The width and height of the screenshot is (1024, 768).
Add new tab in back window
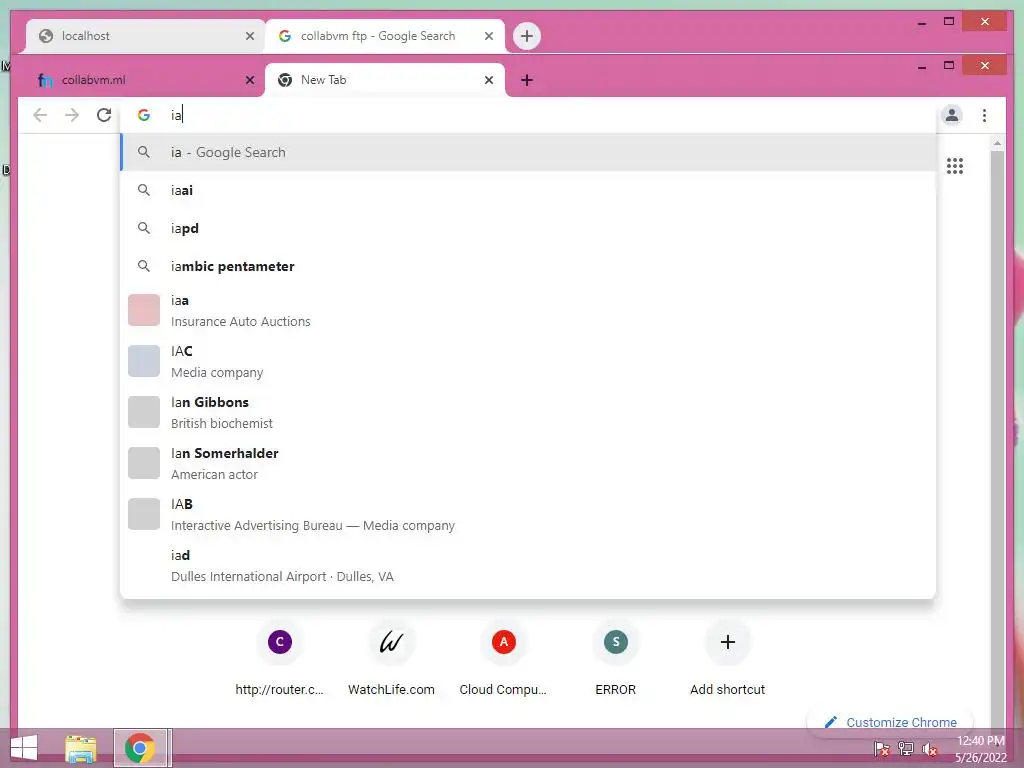(x=526, y=36)
